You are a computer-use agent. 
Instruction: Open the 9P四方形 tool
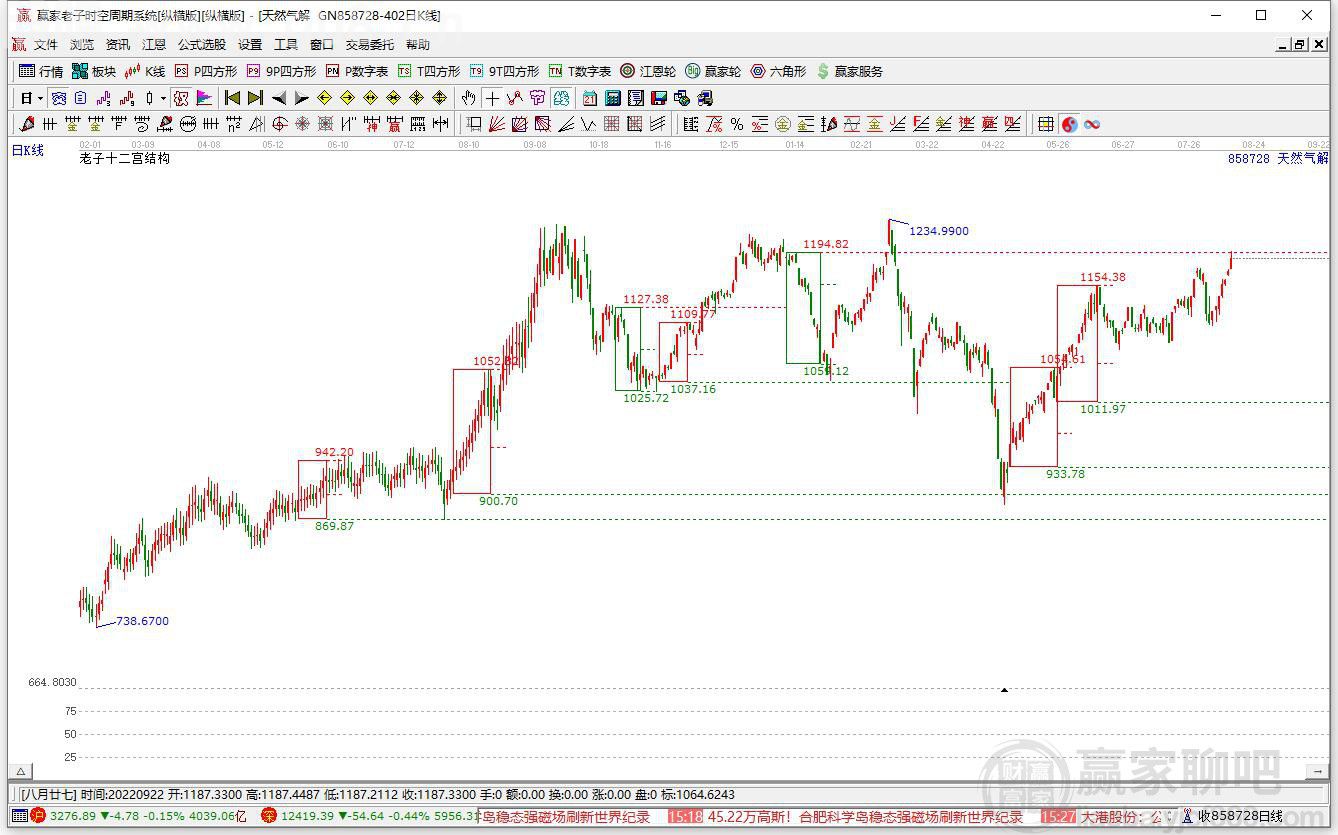point(281,71)
